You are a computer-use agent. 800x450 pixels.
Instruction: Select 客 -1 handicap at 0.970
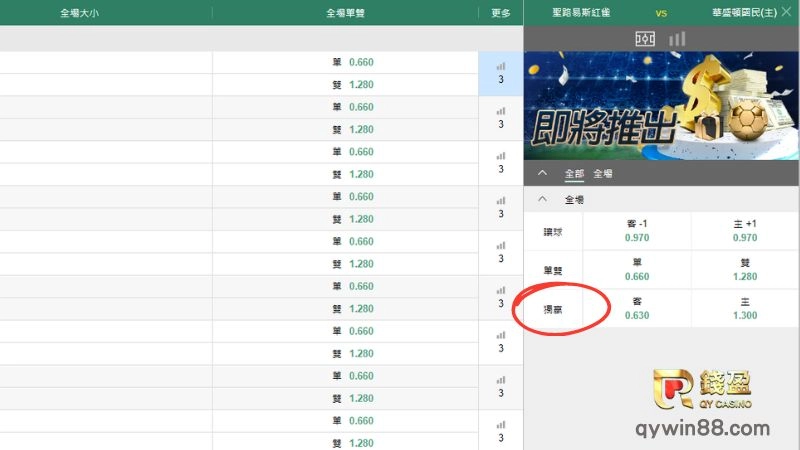637,231
